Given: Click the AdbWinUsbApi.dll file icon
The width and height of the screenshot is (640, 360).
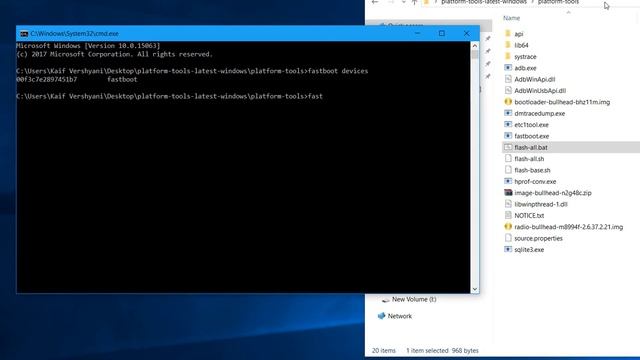Looking at the screenshot, I should point(508,90).
